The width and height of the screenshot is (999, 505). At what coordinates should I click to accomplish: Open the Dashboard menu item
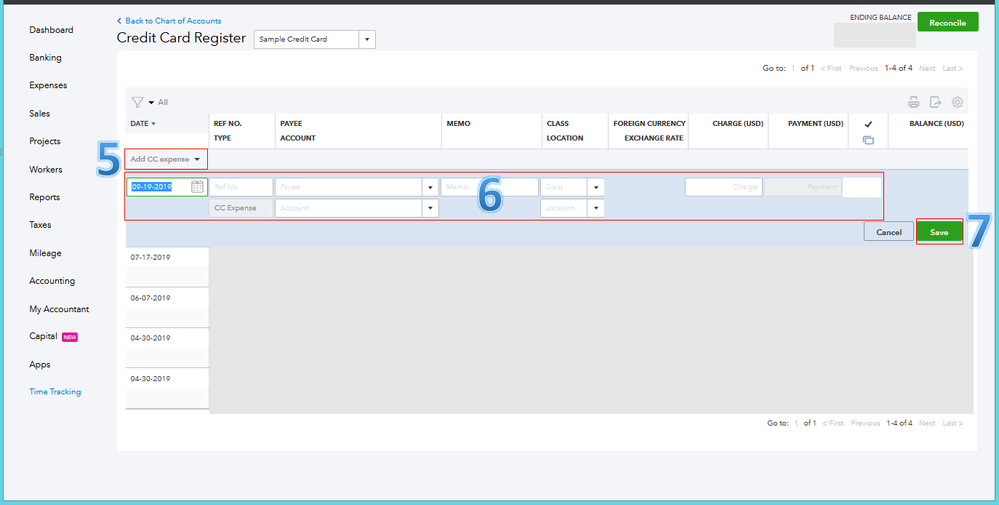pyautogui.click(x=51, y=30)
